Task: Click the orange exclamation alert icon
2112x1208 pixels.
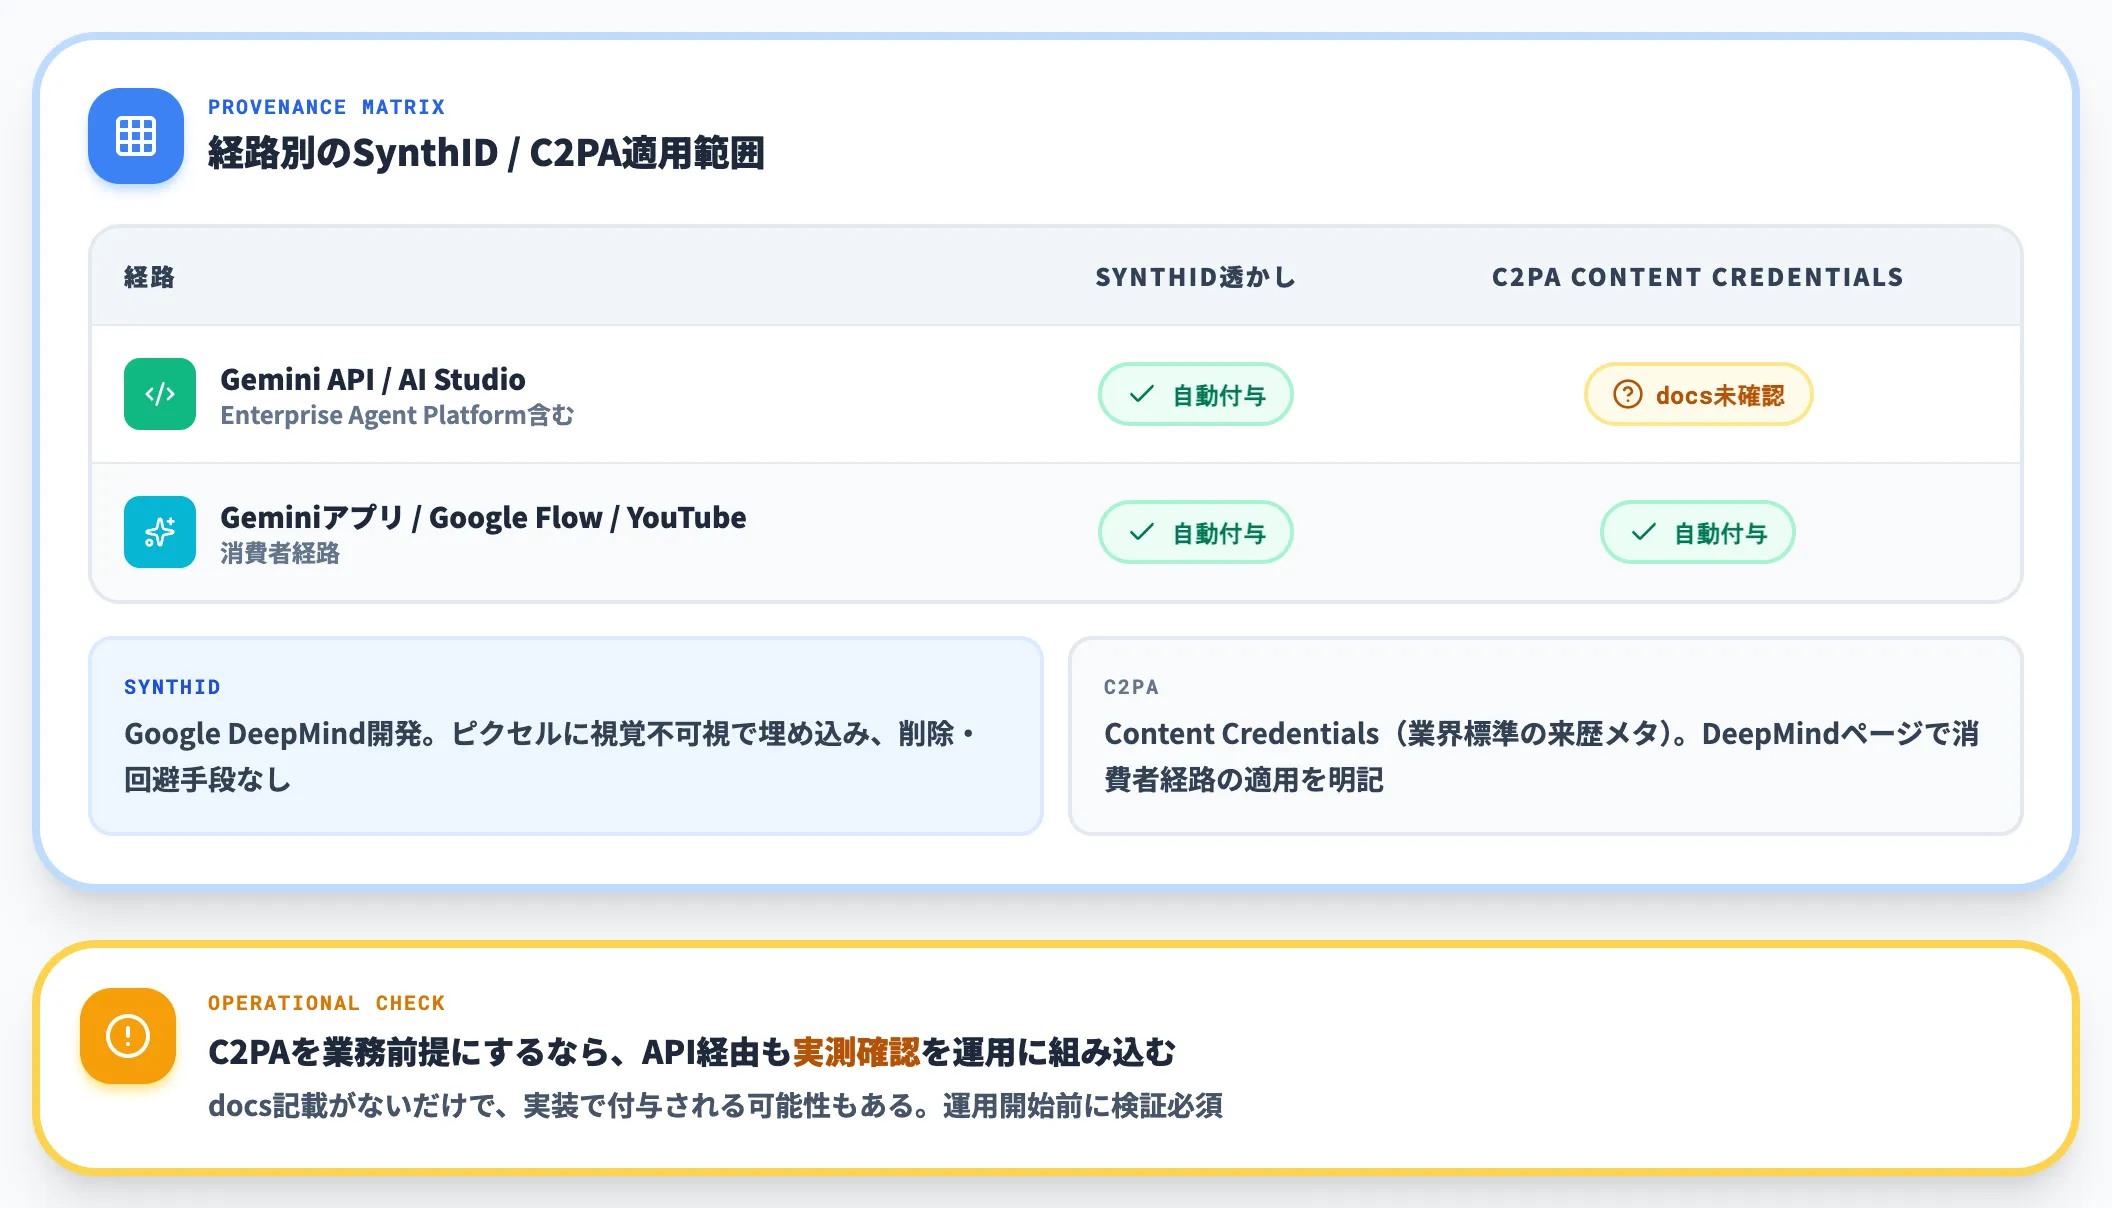Action: click(x=128, y=1036)
